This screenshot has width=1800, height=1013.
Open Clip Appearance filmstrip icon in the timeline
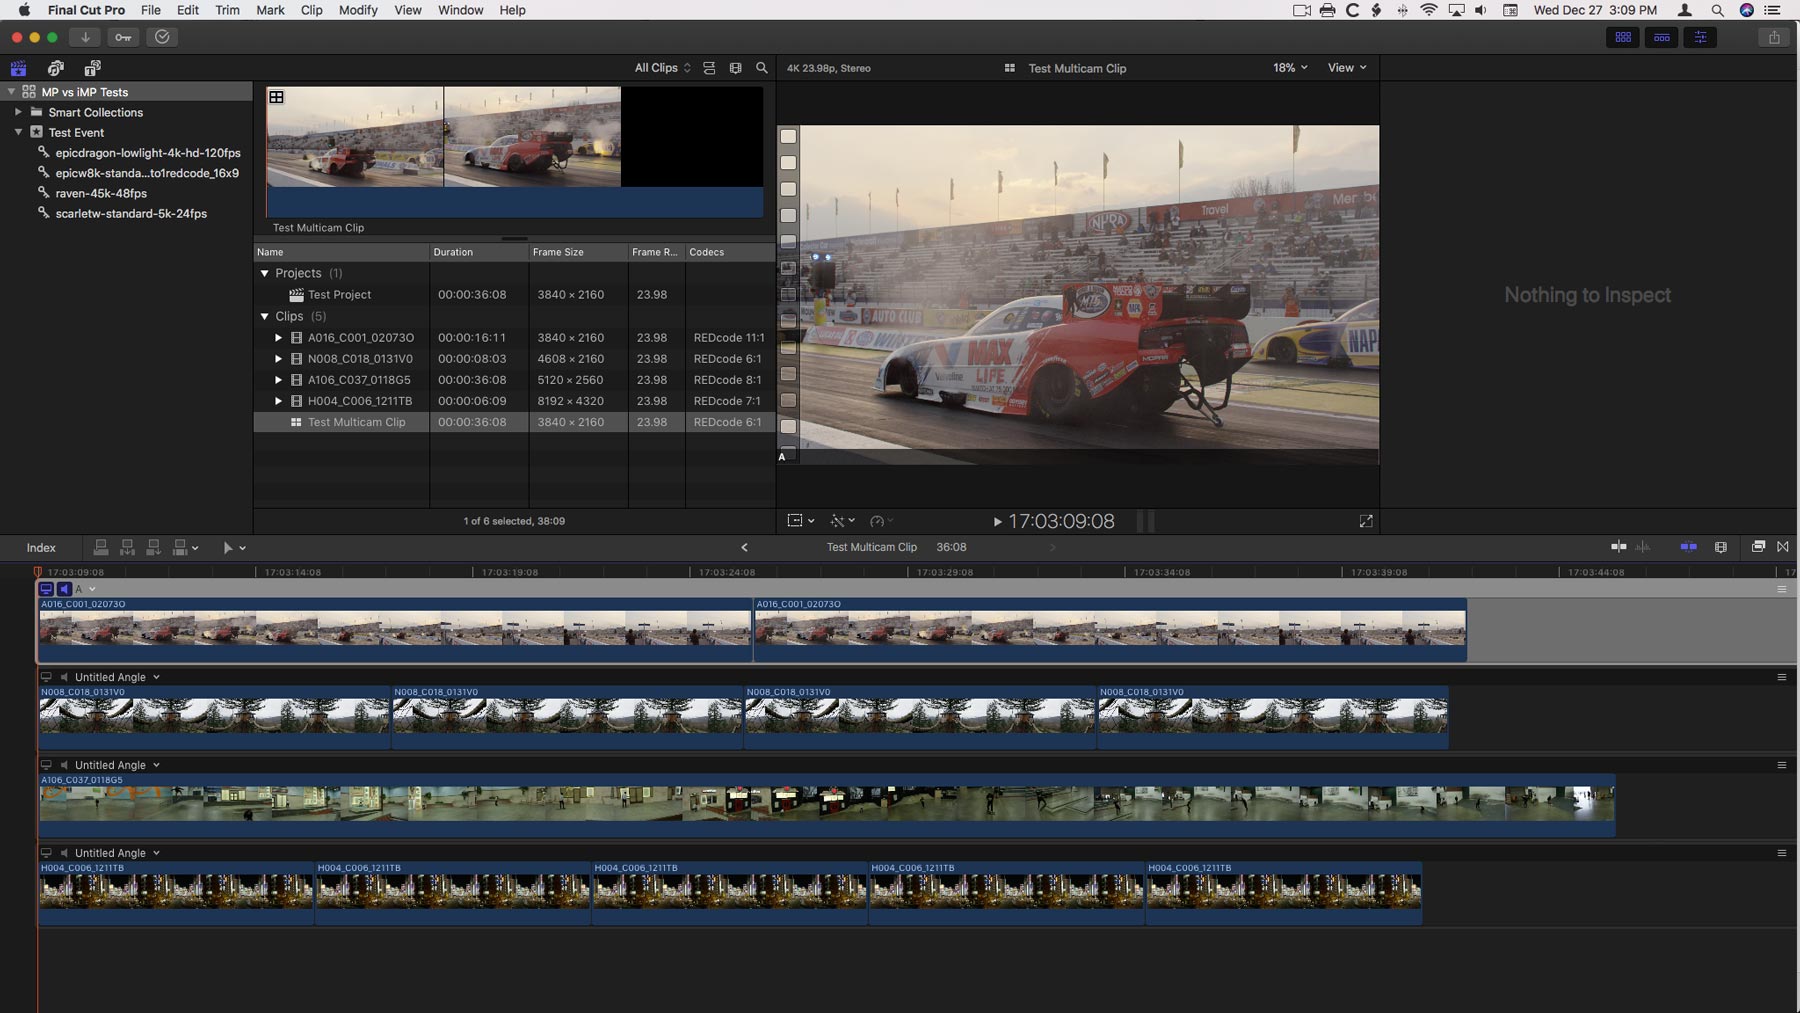1721,547
